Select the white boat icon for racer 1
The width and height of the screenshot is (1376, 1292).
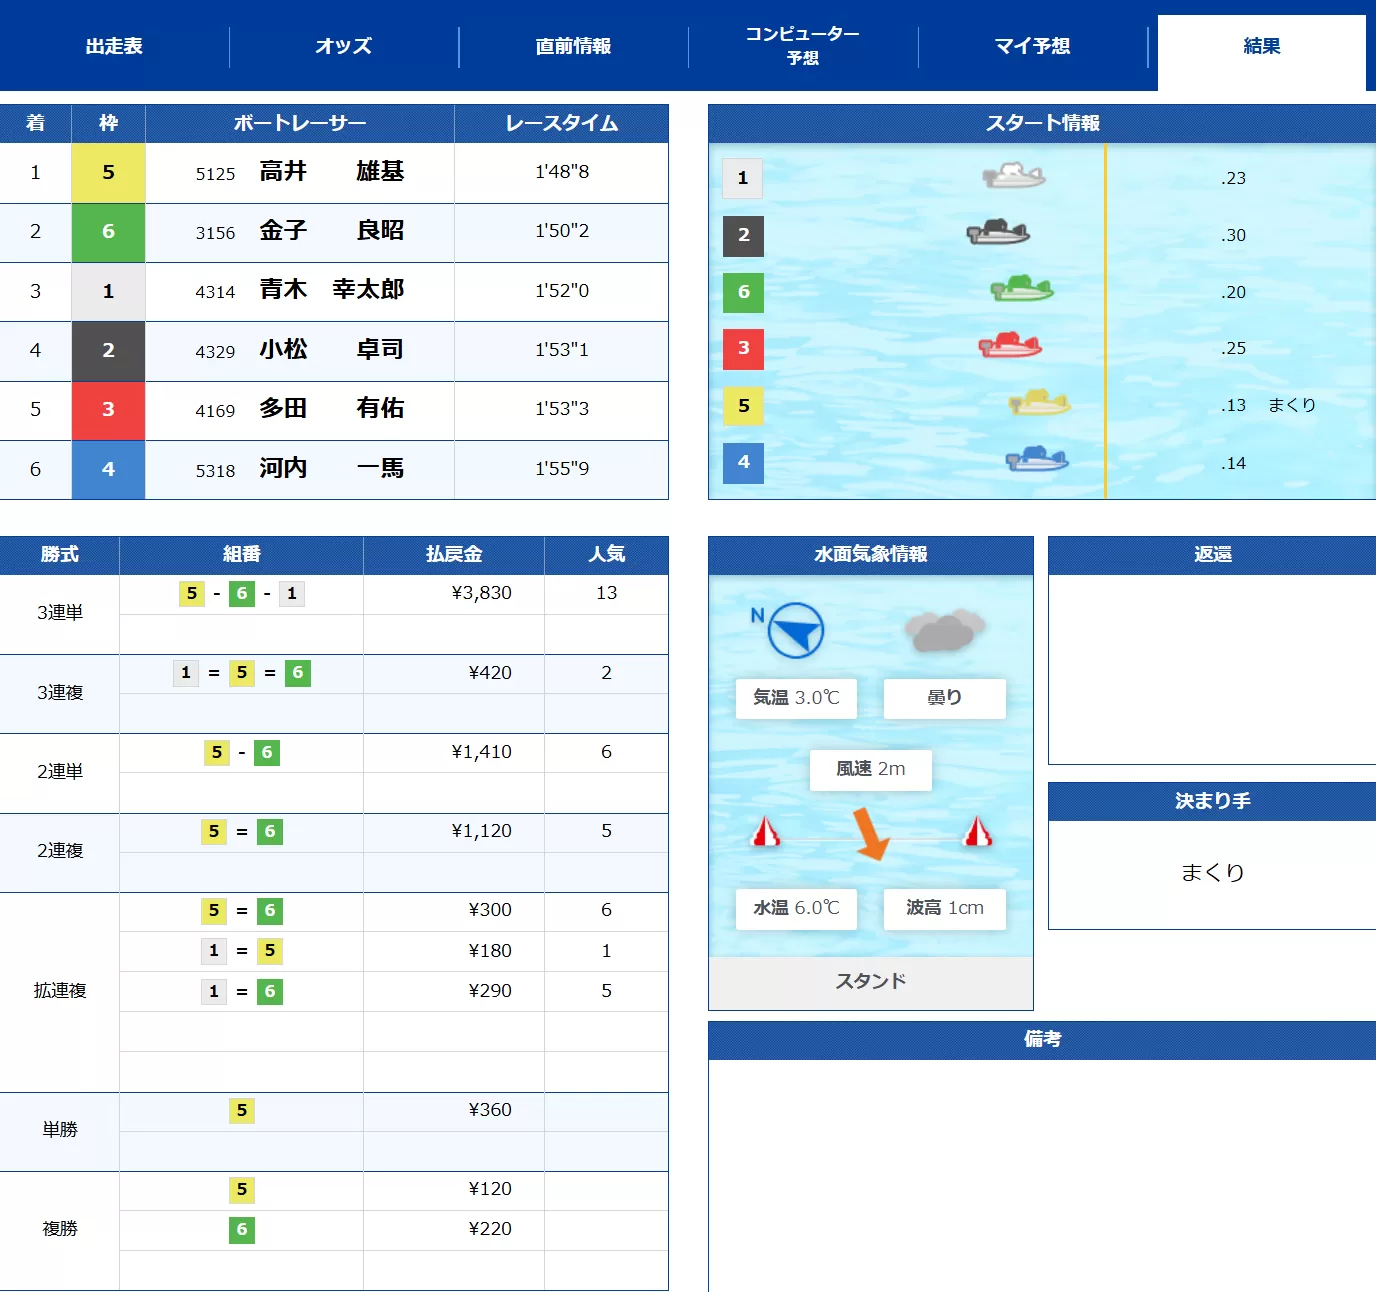[x=1013, y=174]
